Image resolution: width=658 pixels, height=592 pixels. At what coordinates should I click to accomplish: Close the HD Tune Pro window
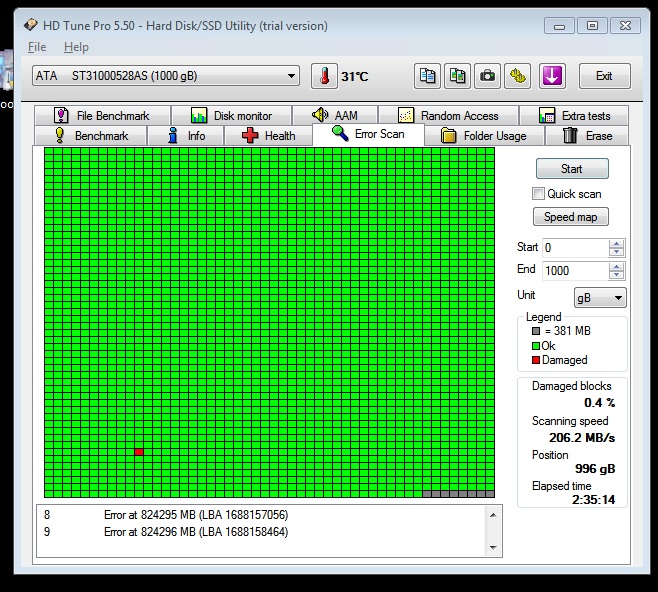625,26
